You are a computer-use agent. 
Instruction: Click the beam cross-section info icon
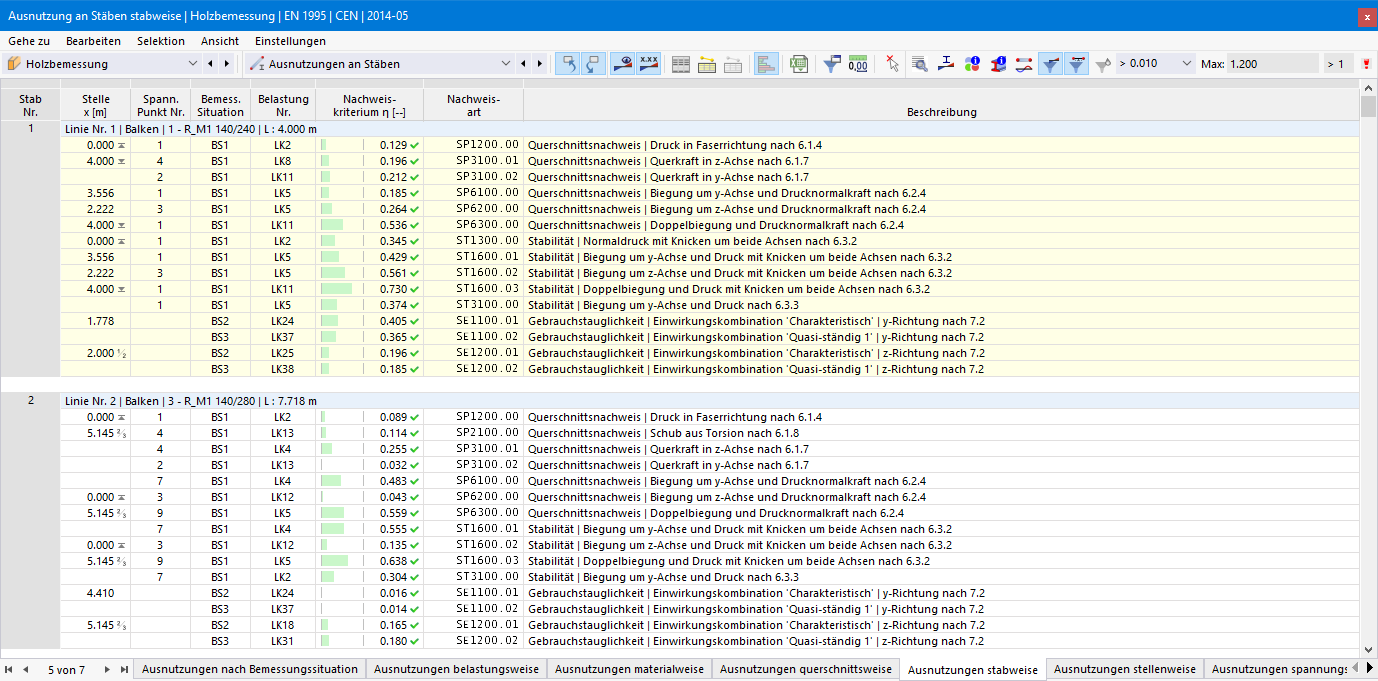998,63
